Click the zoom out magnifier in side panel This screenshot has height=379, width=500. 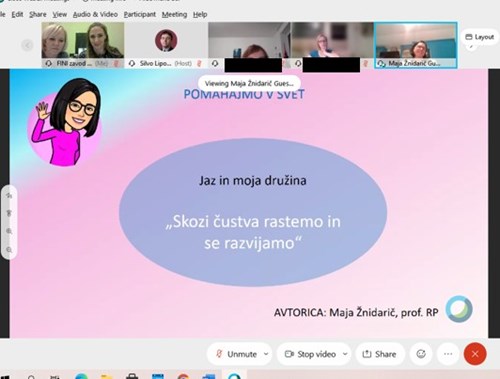click(x=9, y=249)
